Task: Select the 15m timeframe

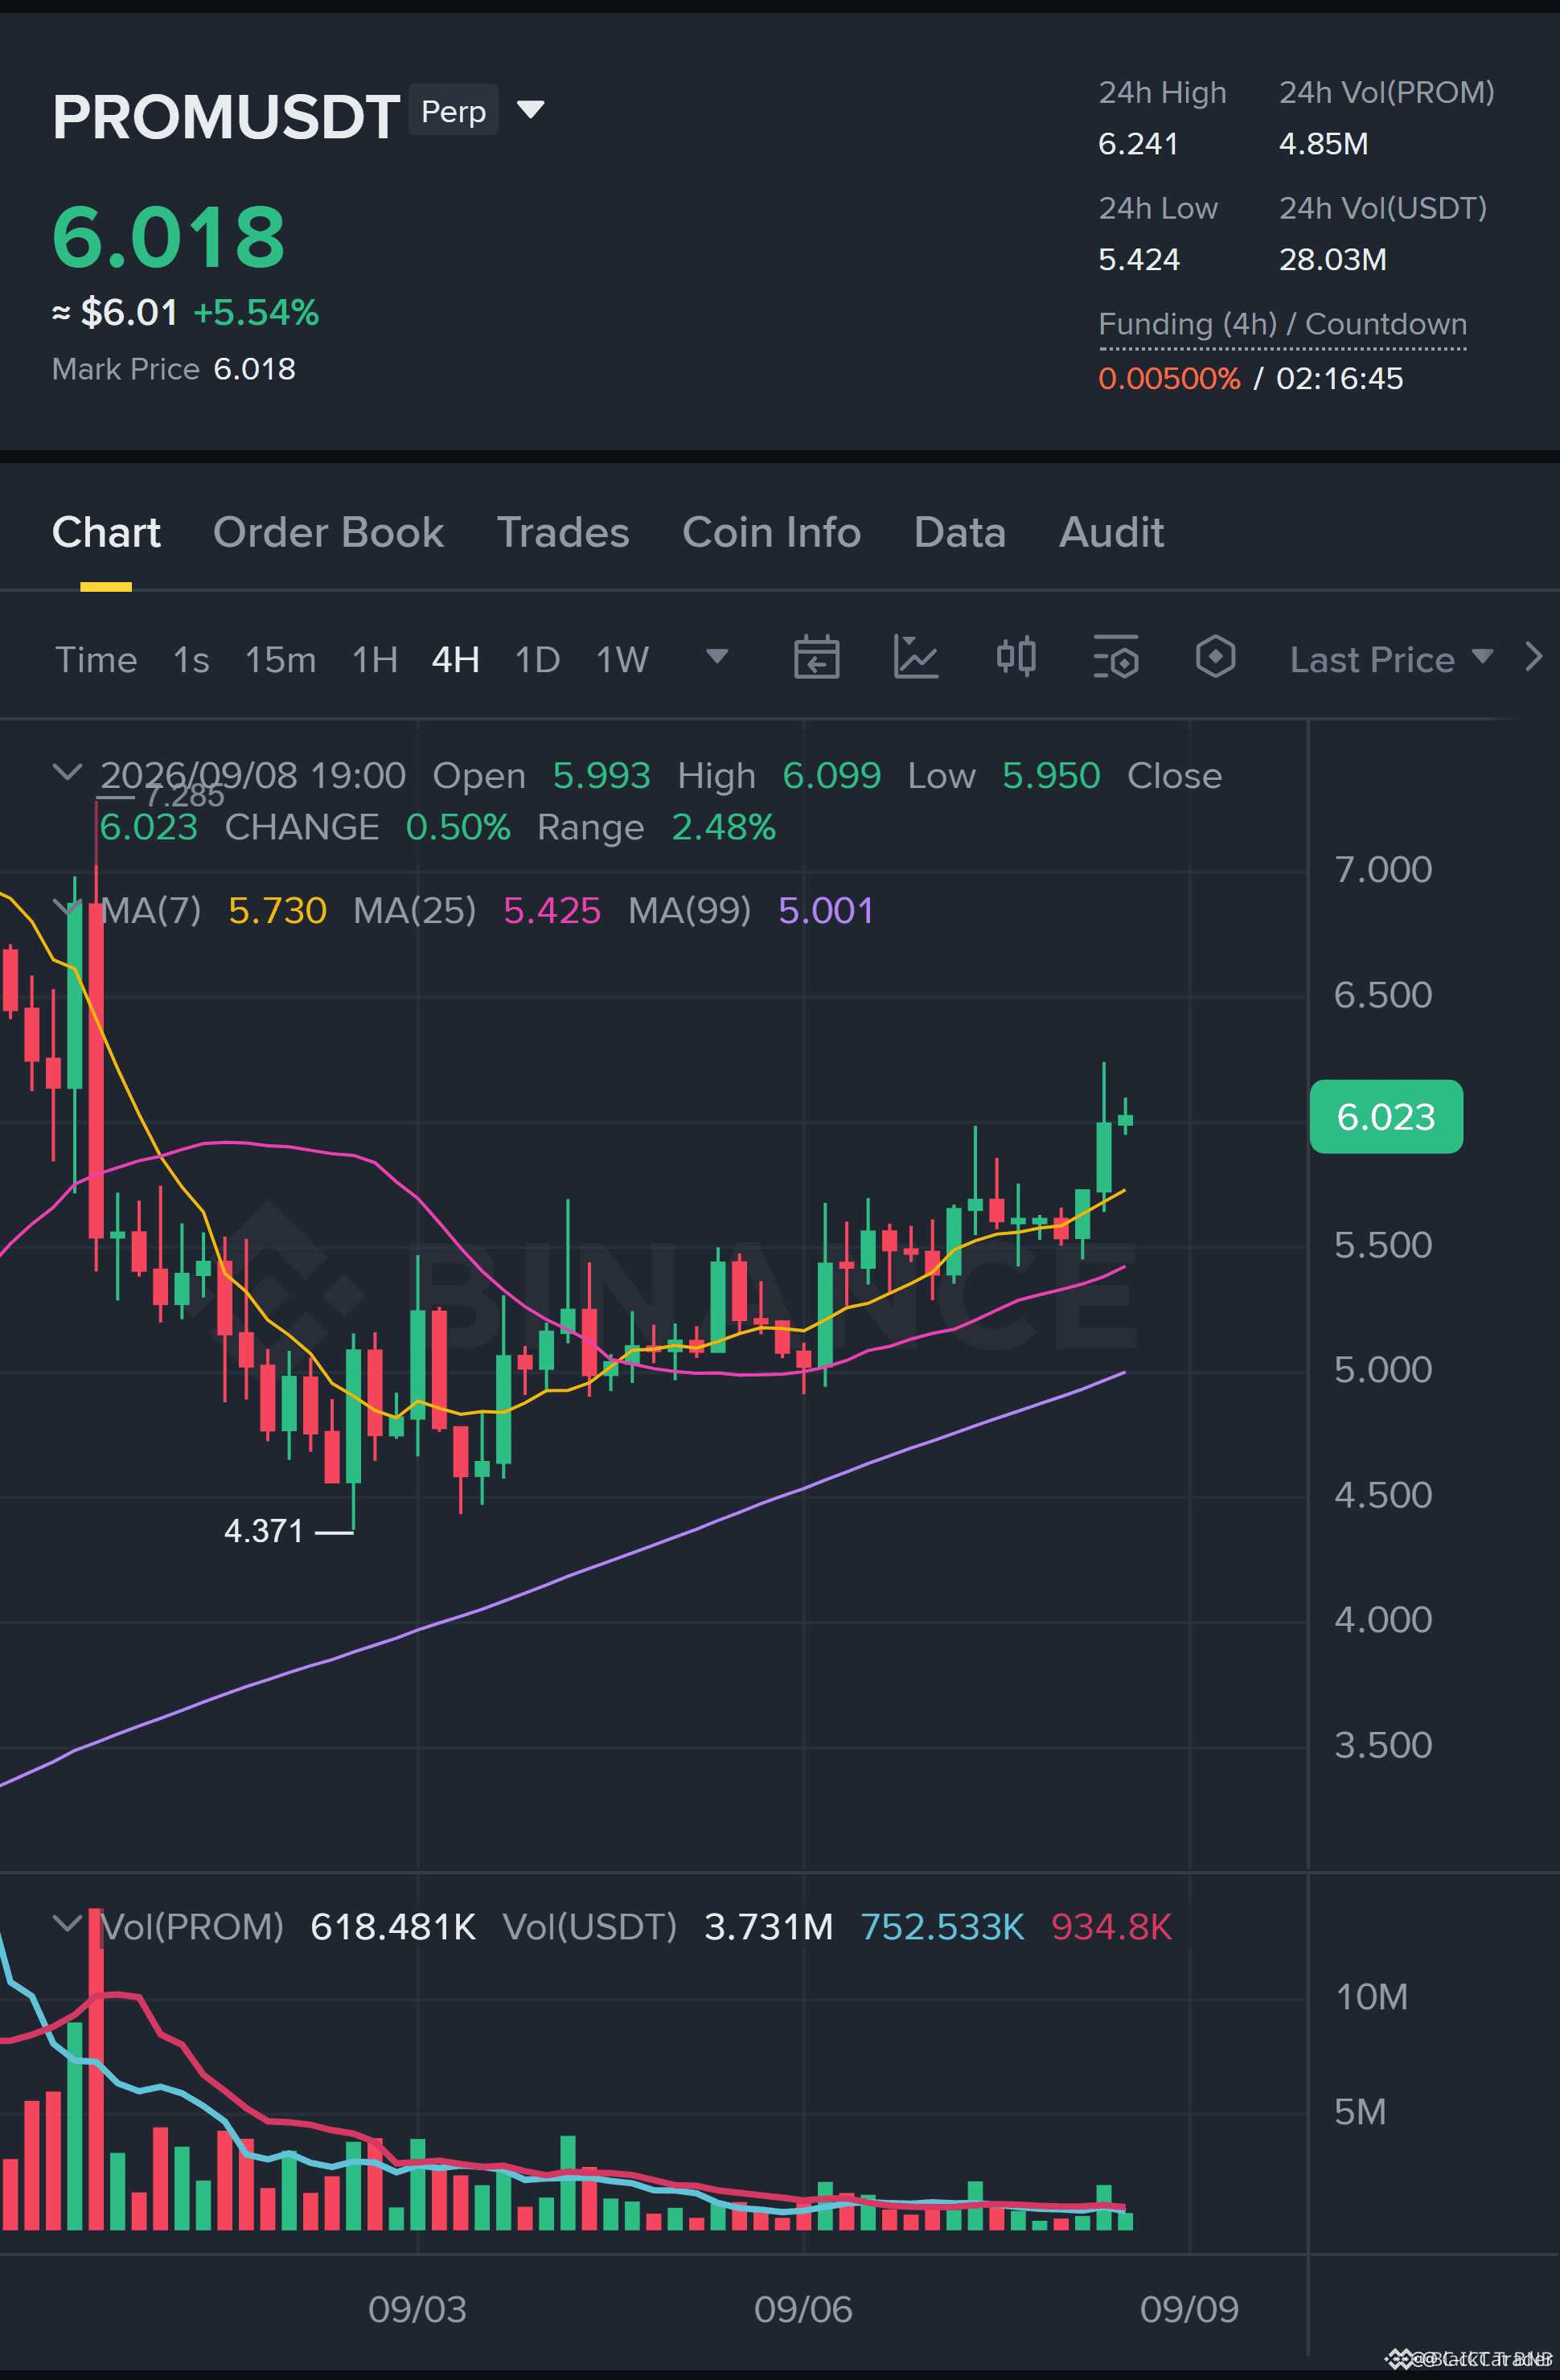Action: [280, 660]
